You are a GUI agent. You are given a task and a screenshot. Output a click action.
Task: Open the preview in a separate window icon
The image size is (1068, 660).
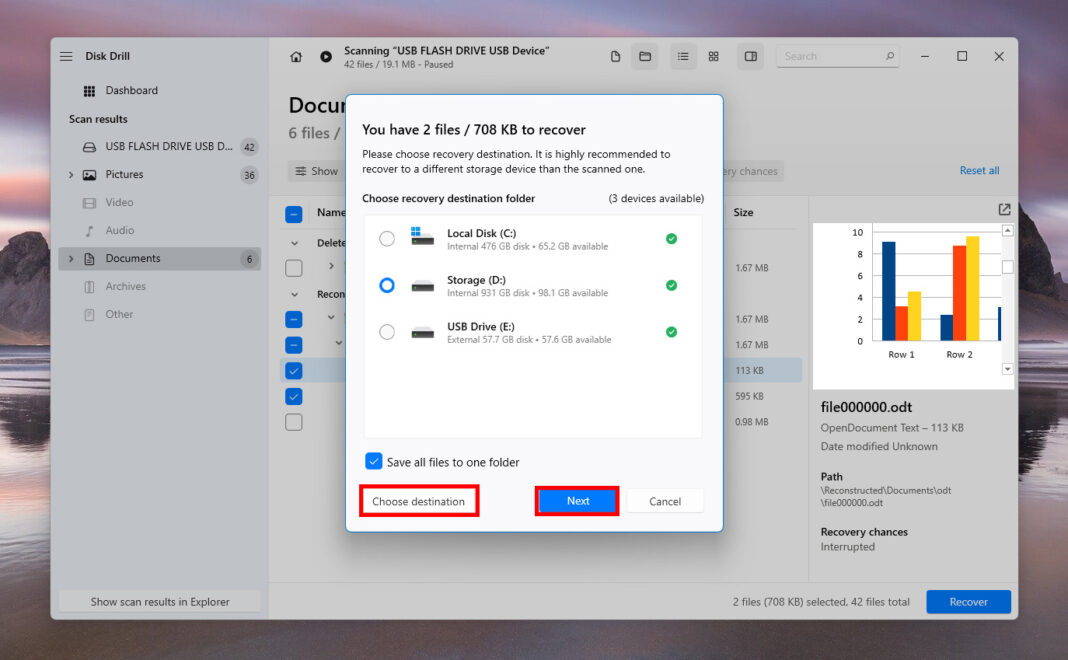(x=1003, y=209)
